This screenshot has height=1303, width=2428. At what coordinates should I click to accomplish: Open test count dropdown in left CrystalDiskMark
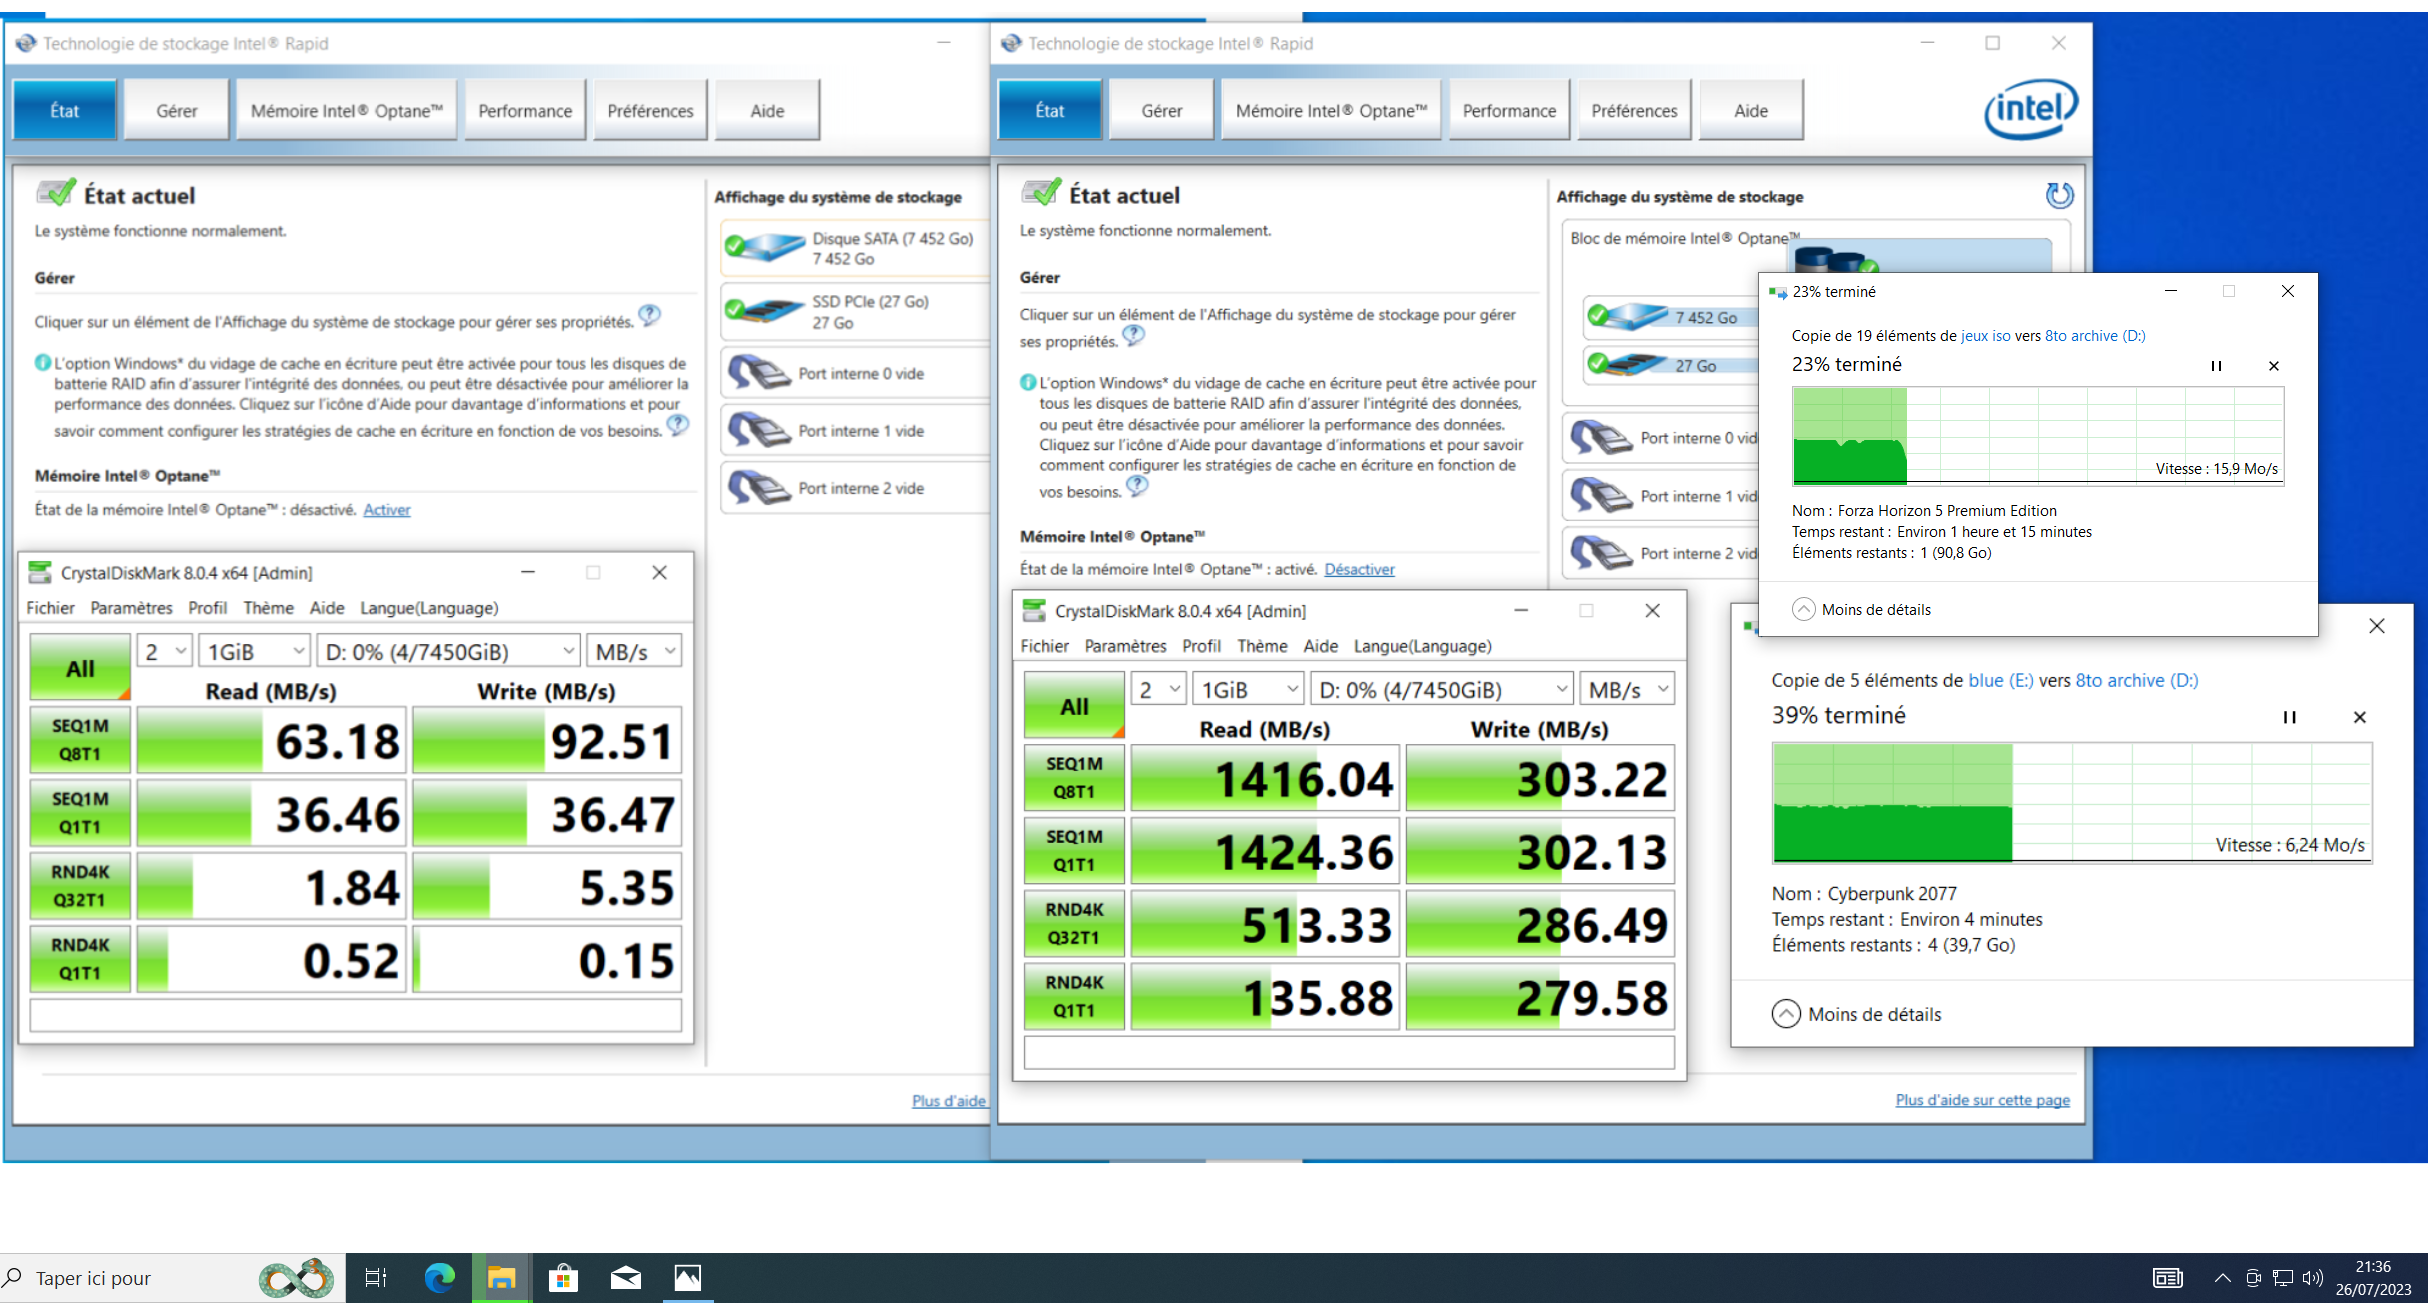pyautogui.click(x=165, y=652)
